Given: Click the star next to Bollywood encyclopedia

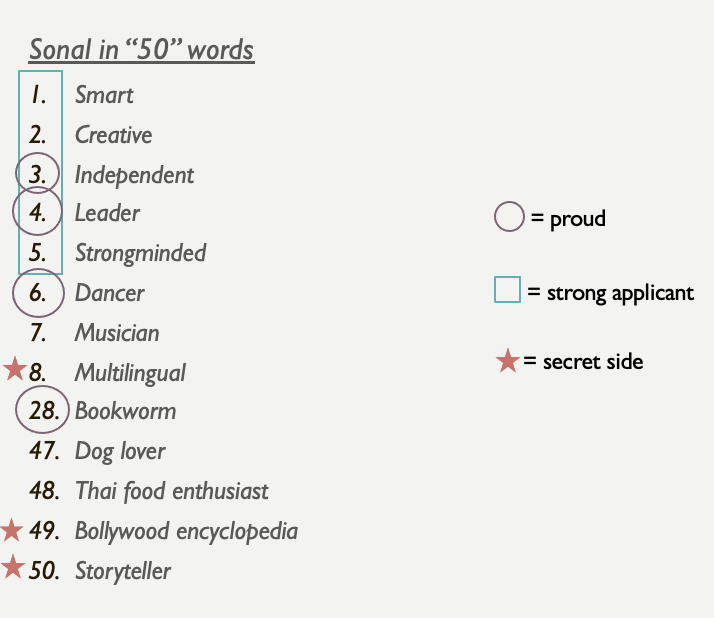Looking at the screenshot, I should 12,529.
